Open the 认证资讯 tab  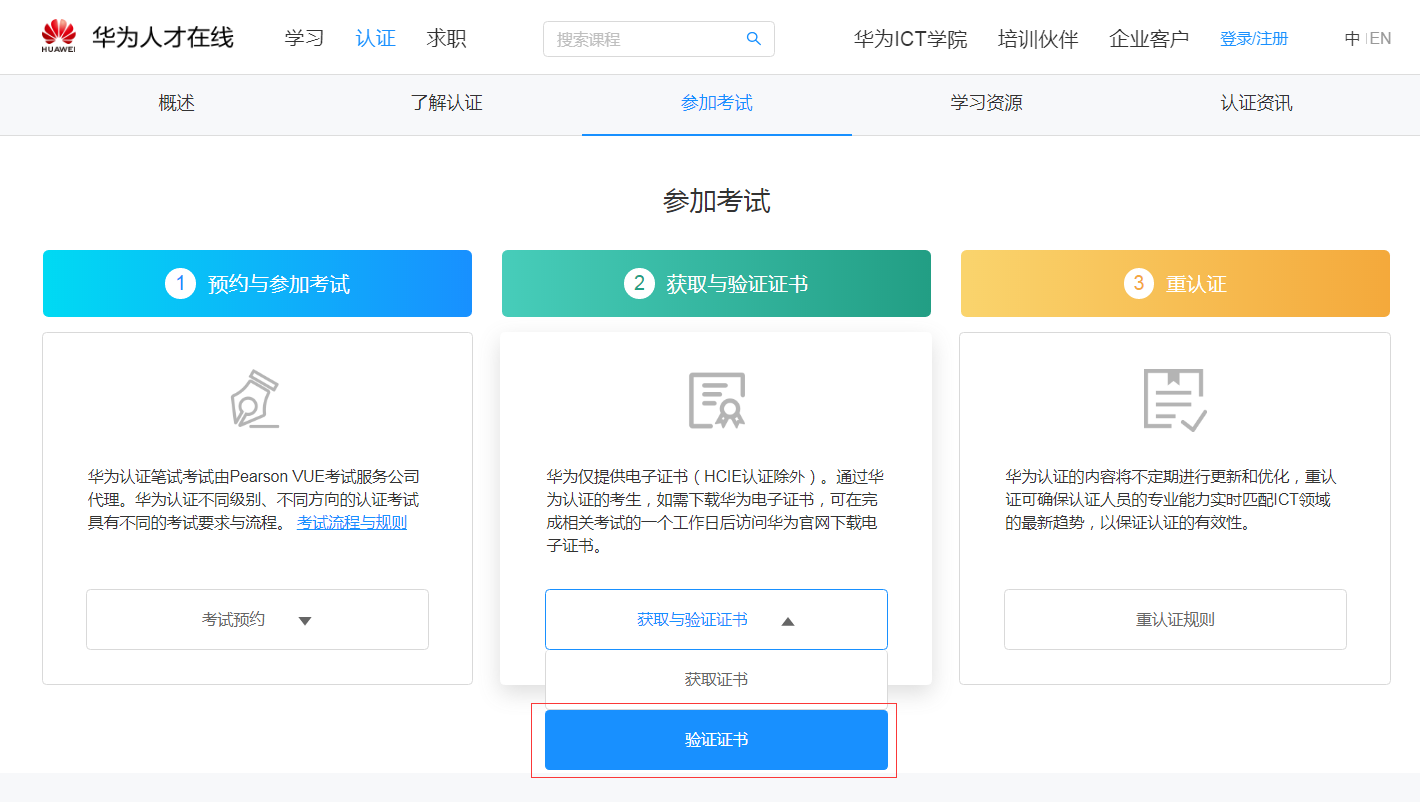[x=1256, y=104]
